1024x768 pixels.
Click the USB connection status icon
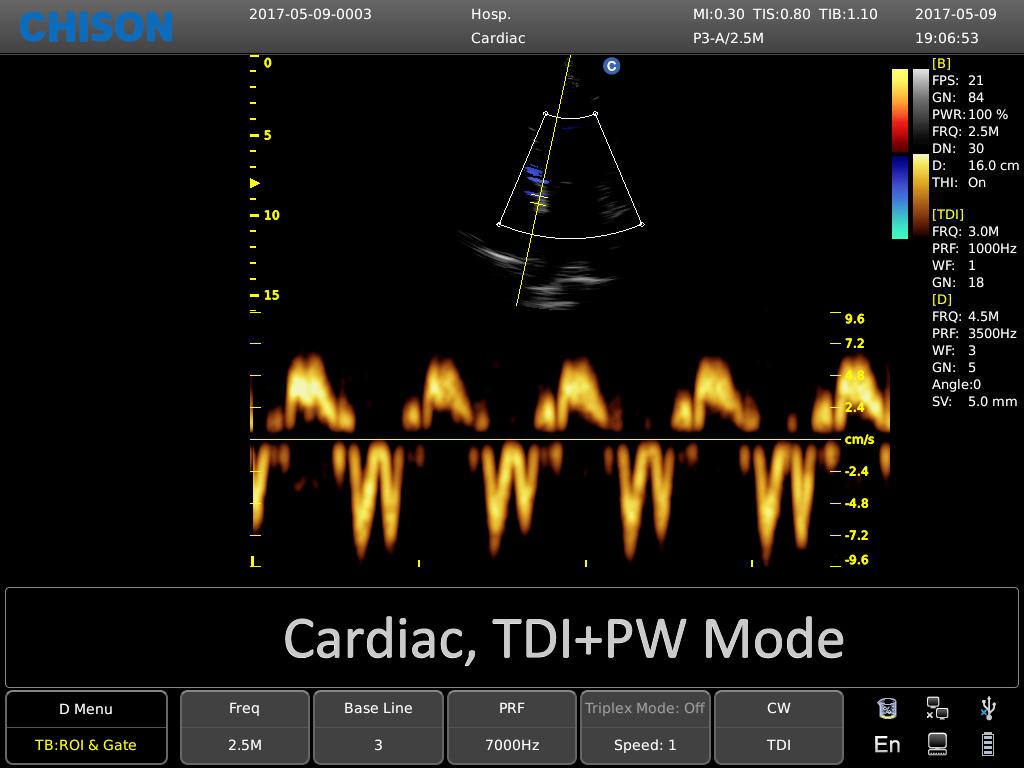click(x=988, y=708)
